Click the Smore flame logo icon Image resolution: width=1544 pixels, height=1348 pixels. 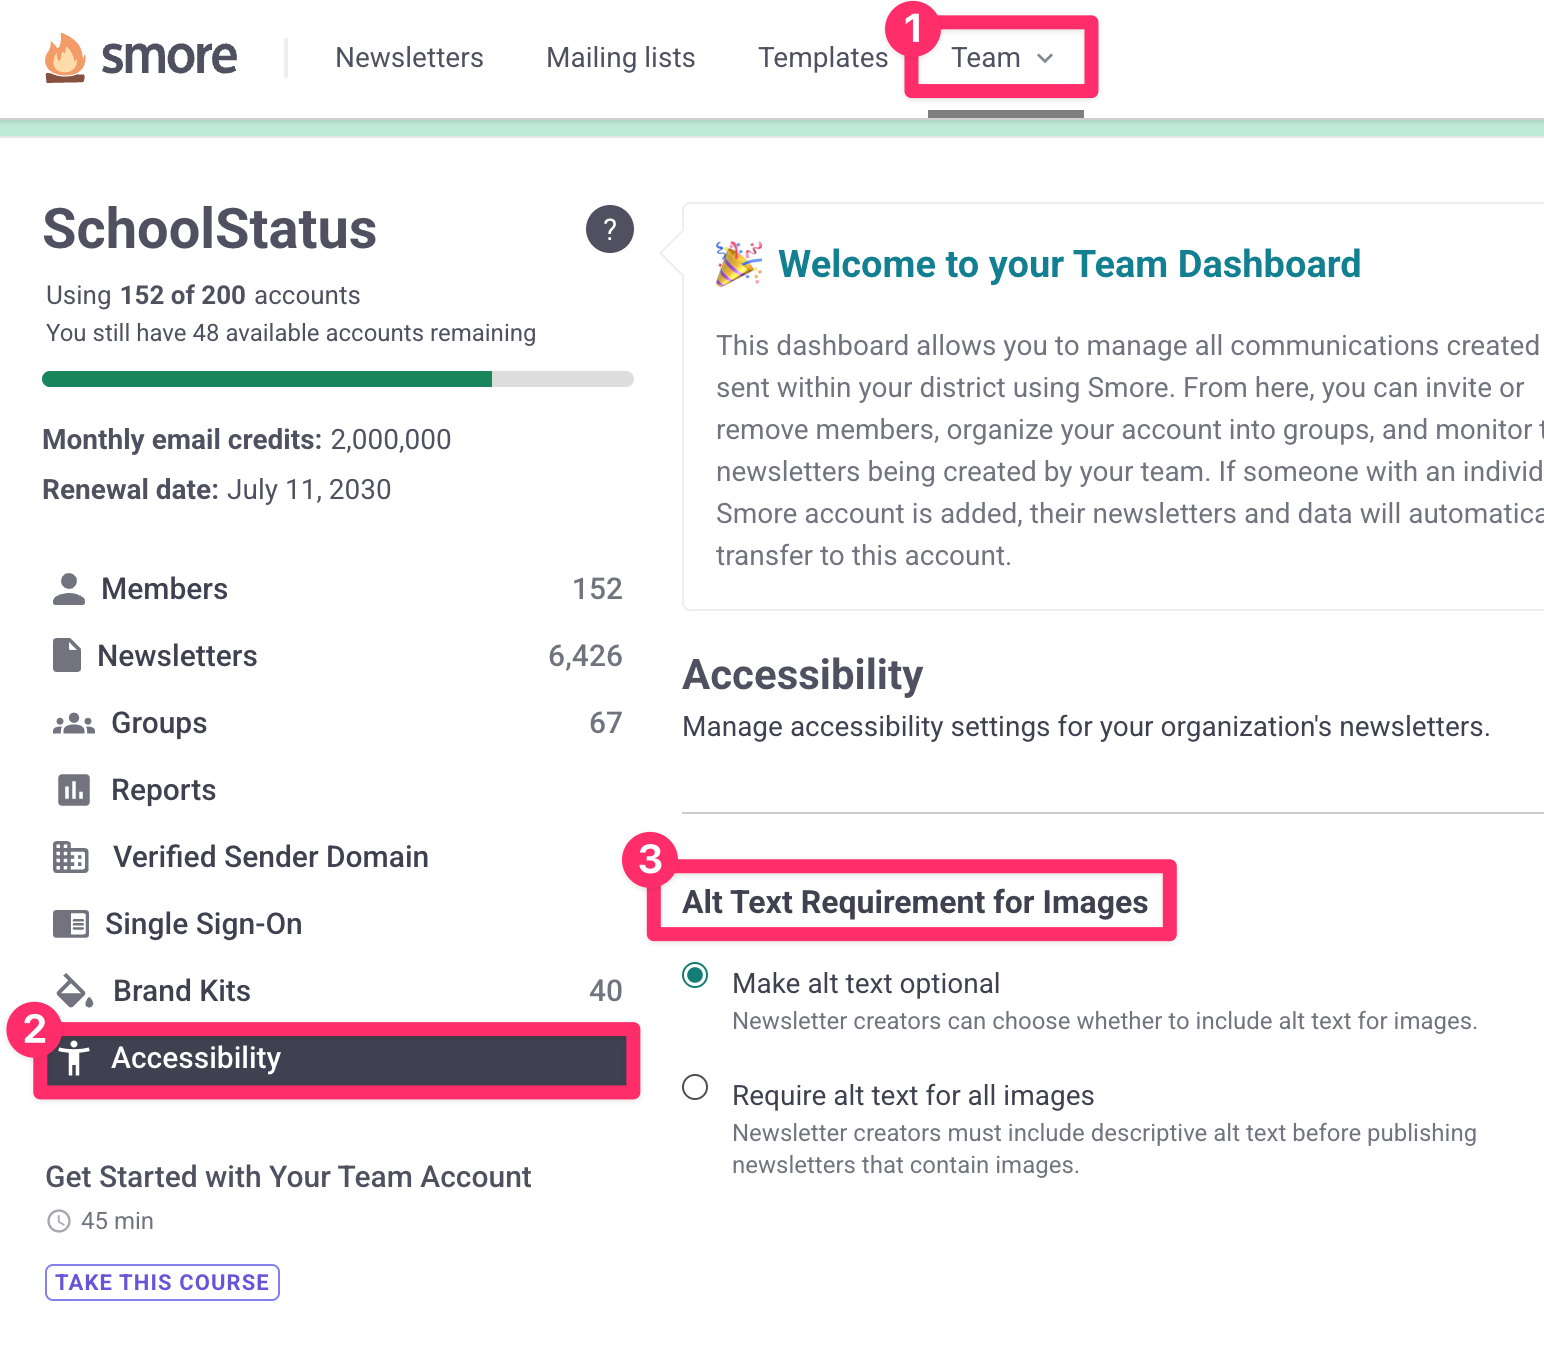65,58
